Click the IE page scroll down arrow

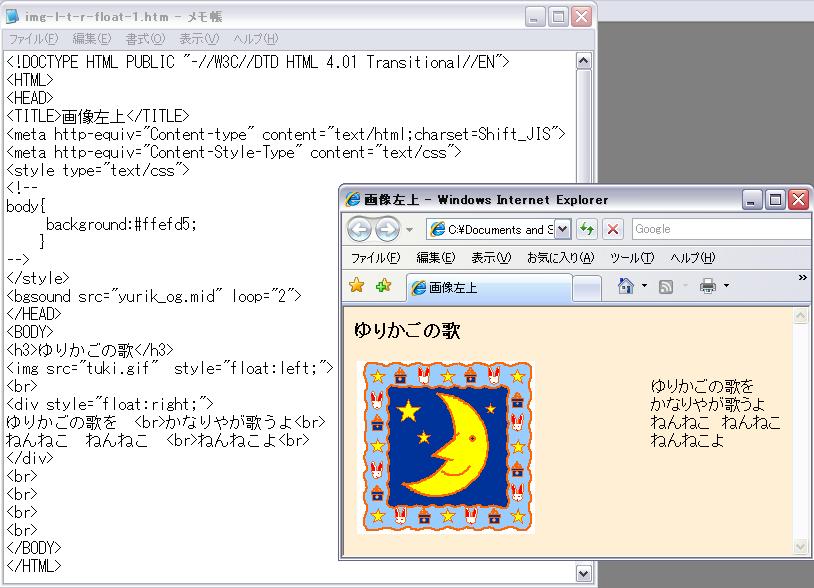(x=801, y=546)
